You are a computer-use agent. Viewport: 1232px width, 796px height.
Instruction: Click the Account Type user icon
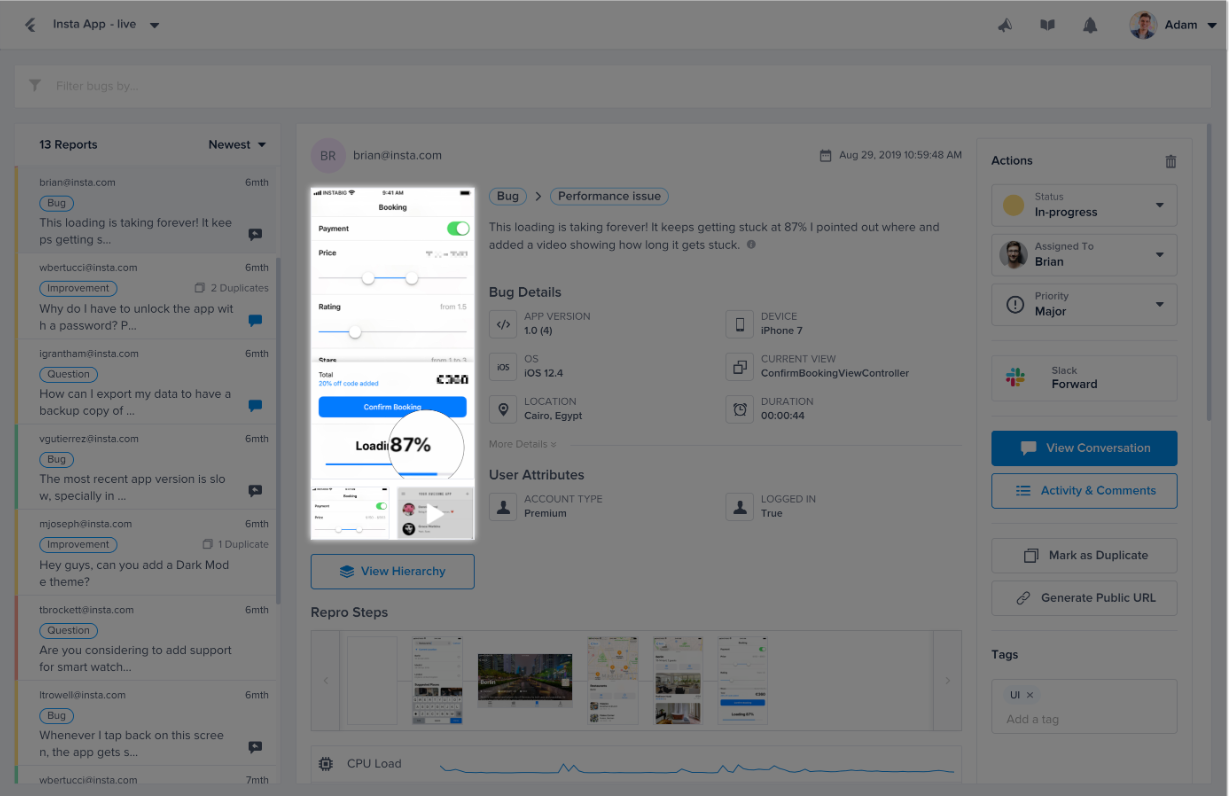click(503, 507)
